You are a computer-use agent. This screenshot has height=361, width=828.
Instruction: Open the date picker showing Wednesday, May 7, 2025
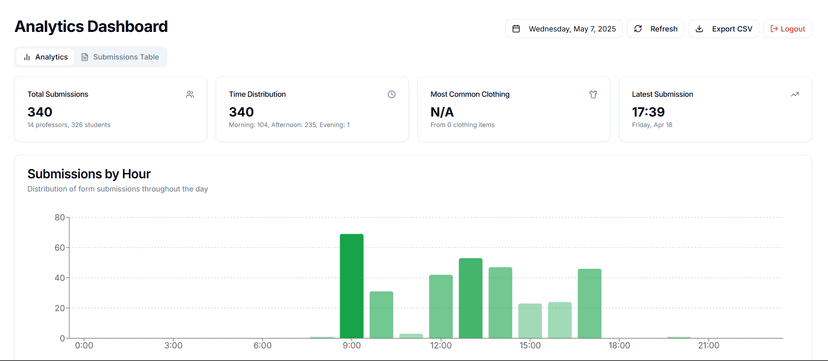click(564, 29)
